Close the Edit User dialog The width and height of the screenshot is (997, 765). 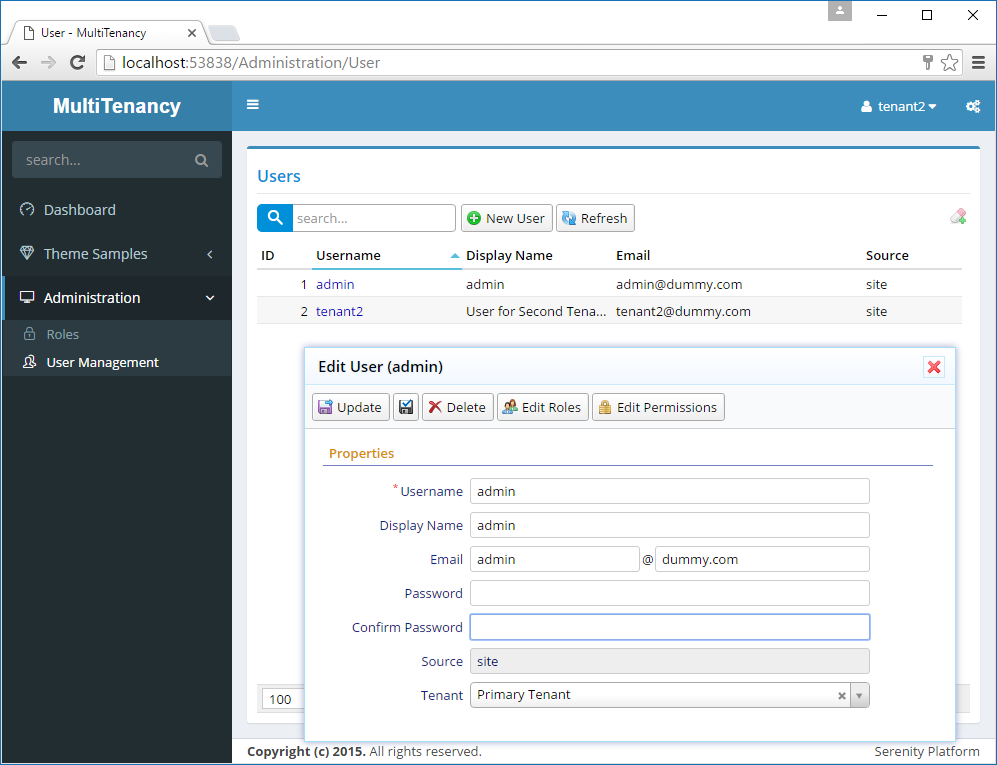934,367
